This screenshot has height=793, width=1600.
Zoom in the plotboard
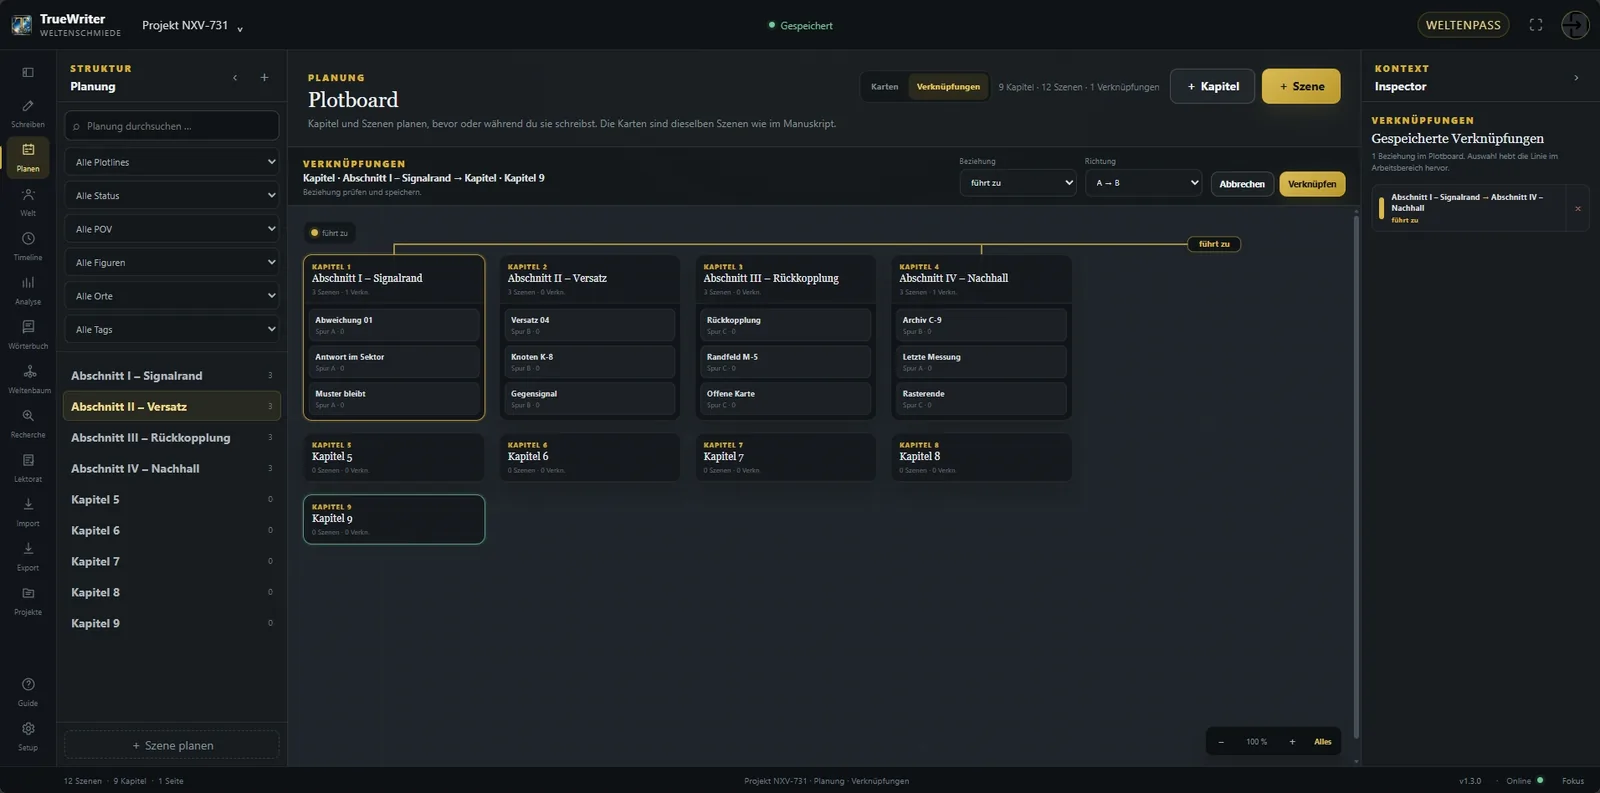(x=1292, y=742)
